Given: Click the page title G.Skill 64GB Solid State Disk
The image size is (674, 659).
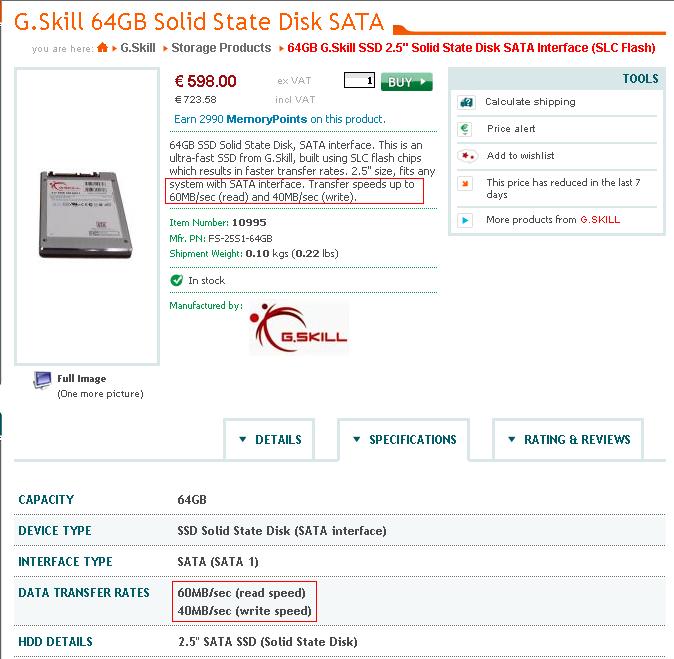Looking at the screenshot, I should [x=199, y=21].
